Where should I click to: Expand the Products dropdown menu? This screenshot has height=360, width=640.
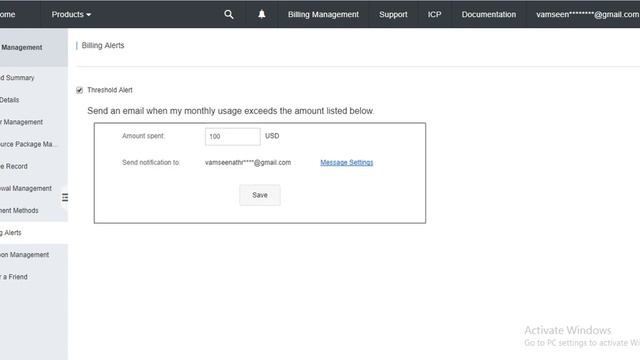pos(71,14)
